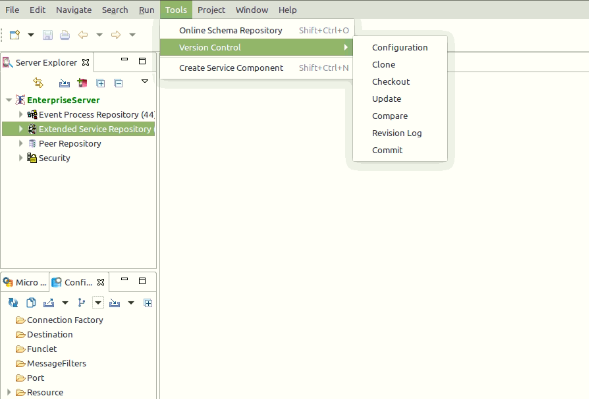Click the Back navigation arrow icon
Viewport: 589px width, 399px height.
tap(83, 35)
